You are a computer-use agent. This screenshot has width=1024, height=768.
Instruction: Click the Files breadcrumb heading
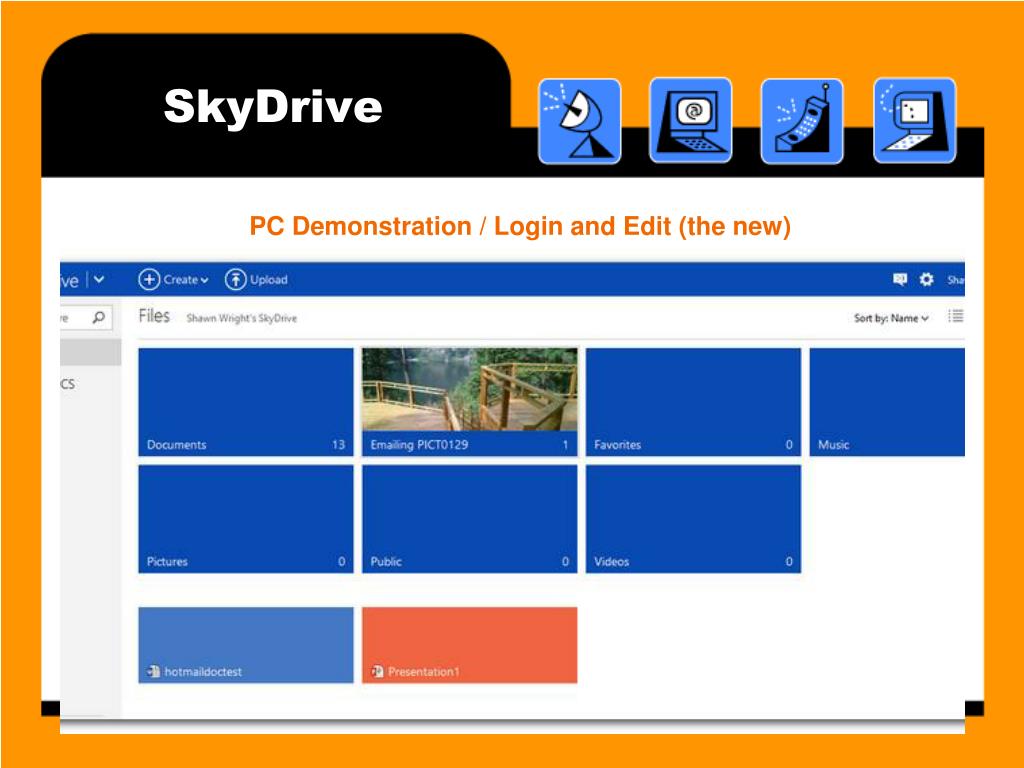[x=154, y=316]
